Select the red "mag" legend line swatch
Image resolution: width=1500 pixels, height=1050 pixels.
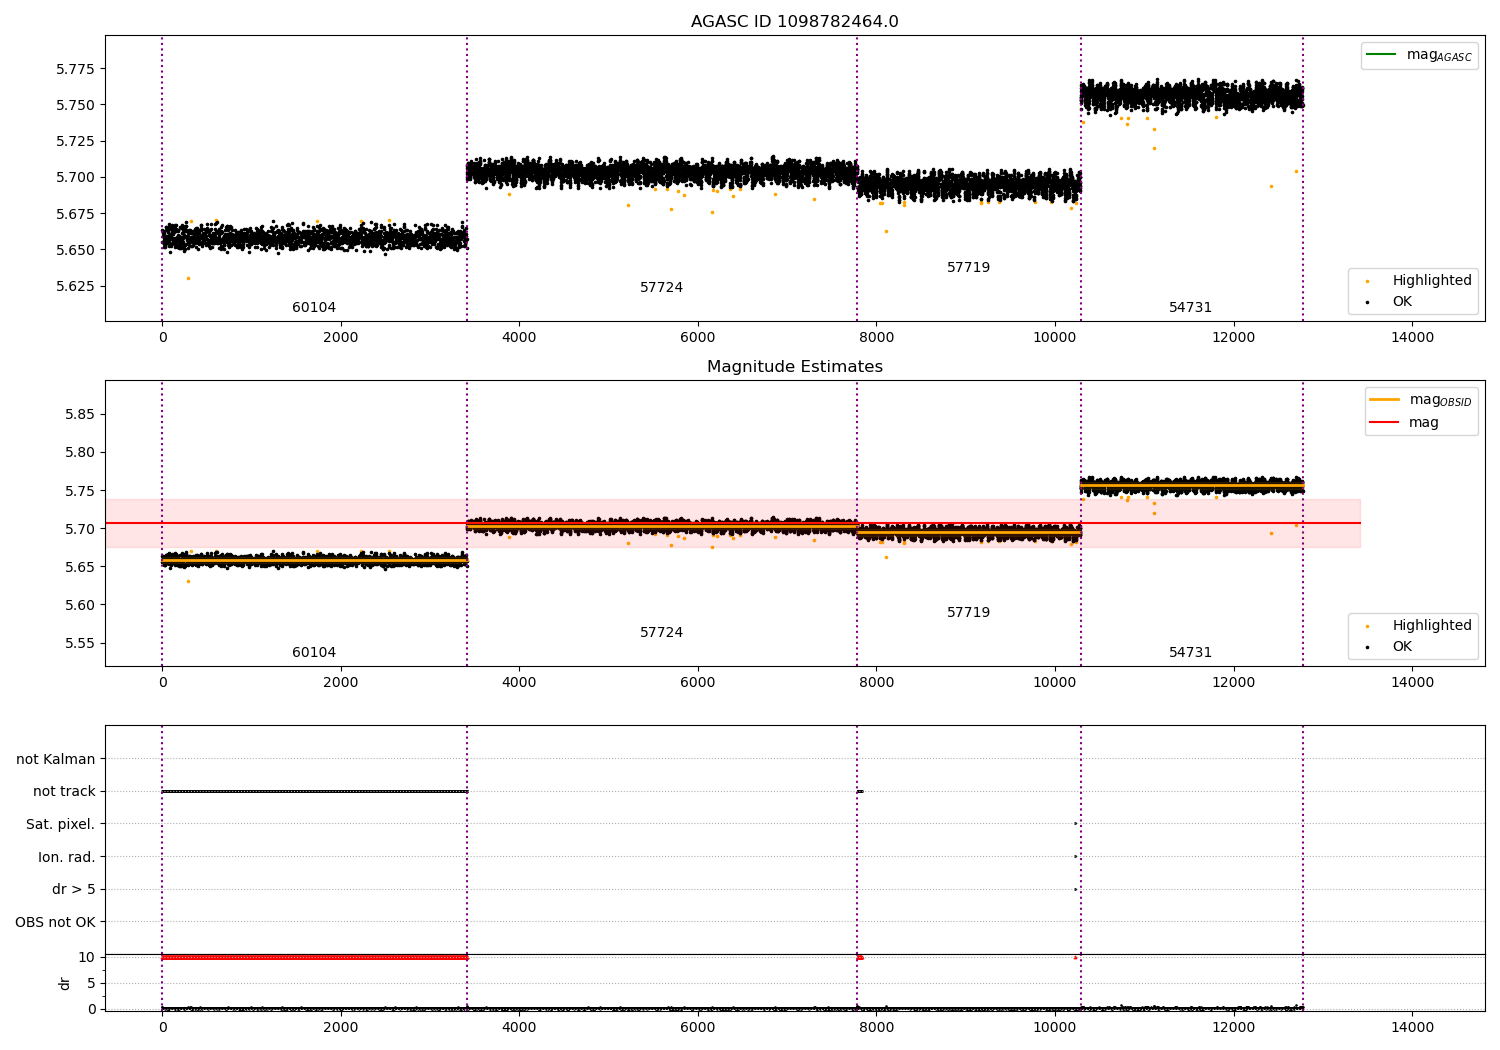[x=1385, y=422]
